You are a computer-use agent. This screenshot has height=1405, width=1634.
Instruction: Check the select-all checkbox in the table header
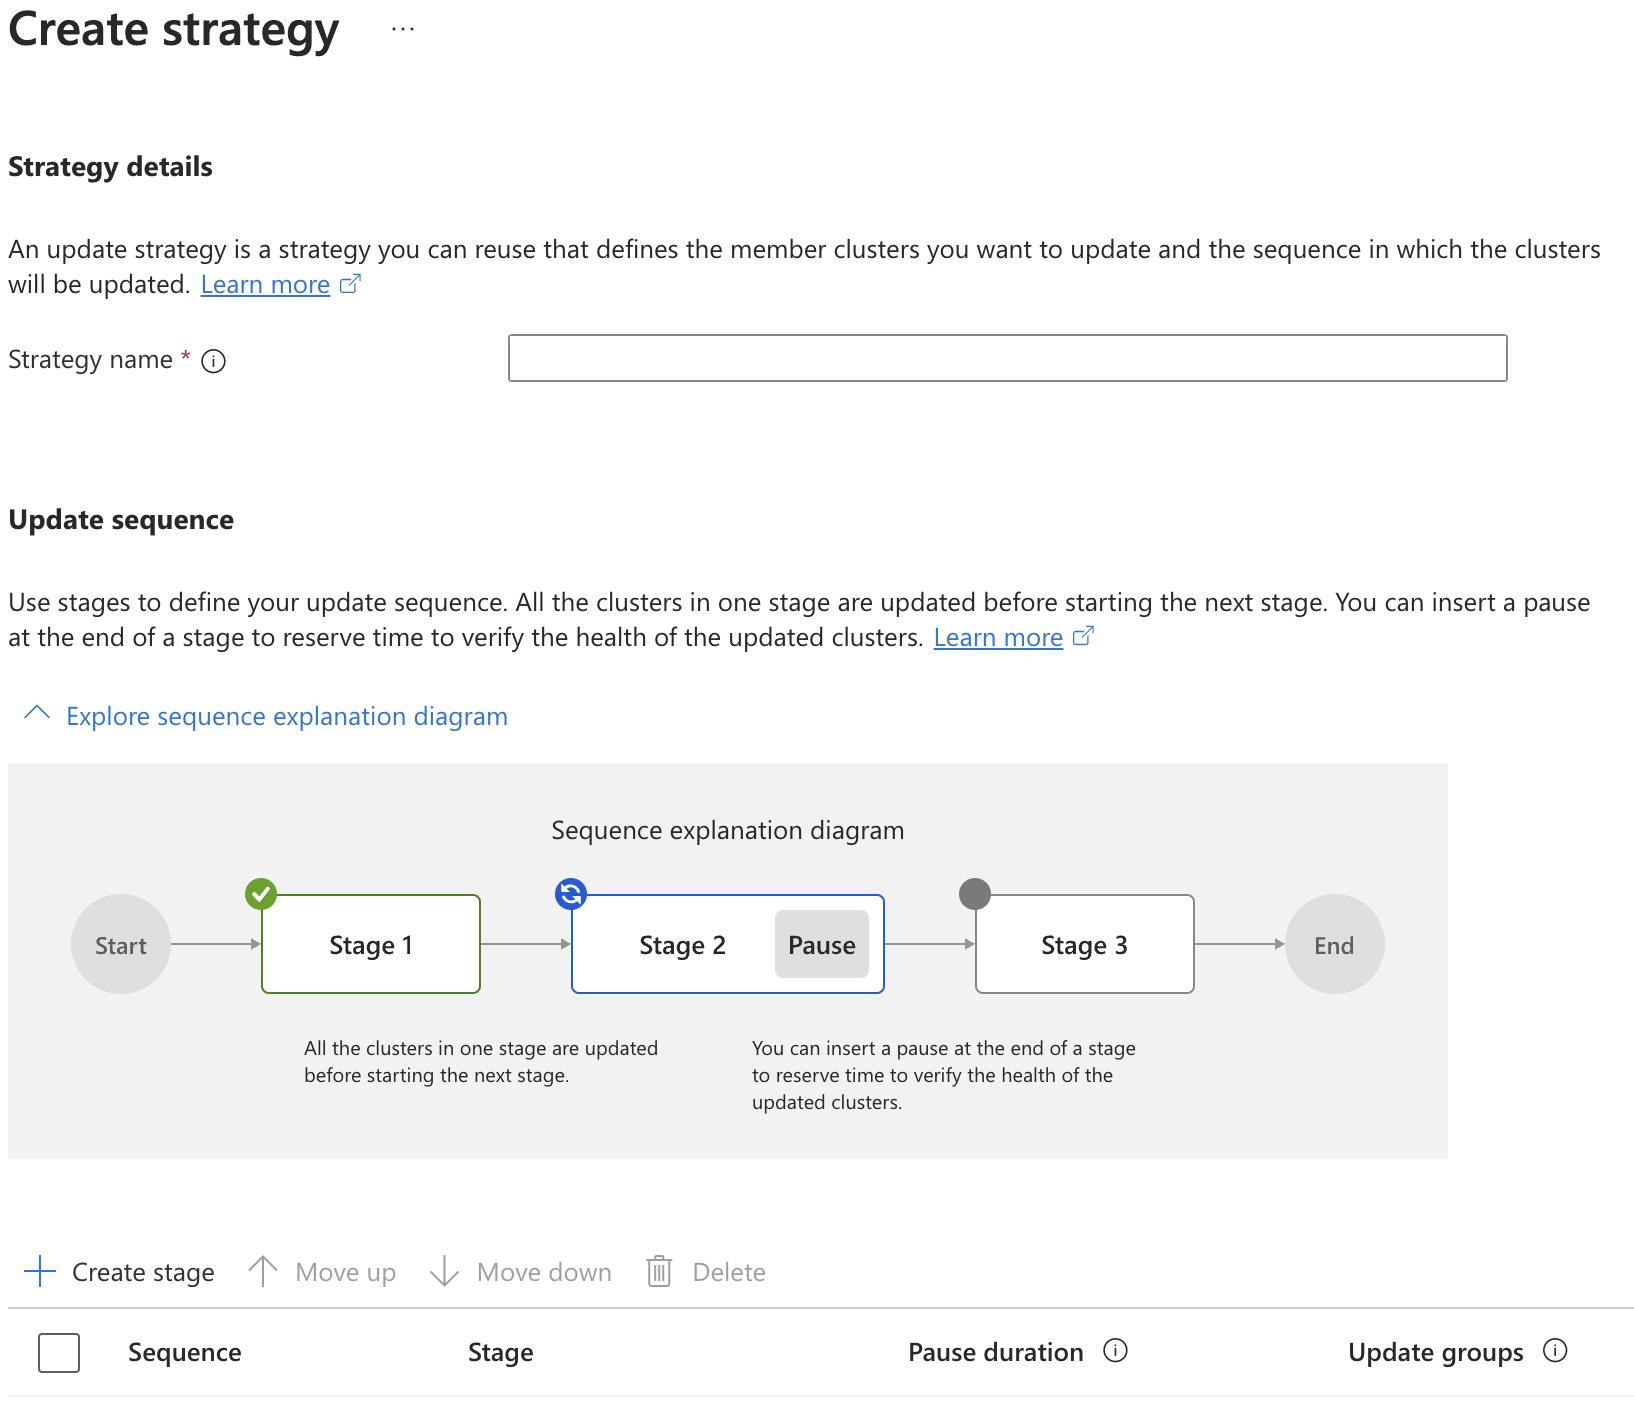tap(59, 1353)
